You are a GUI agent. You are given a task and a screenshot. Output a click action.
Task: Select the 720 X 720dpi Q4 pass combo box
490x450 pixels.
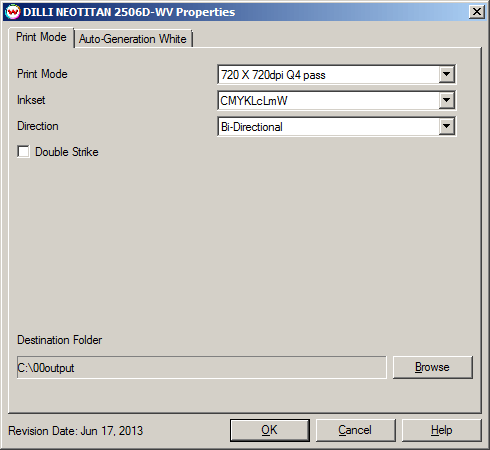click(x=337, y=74)
